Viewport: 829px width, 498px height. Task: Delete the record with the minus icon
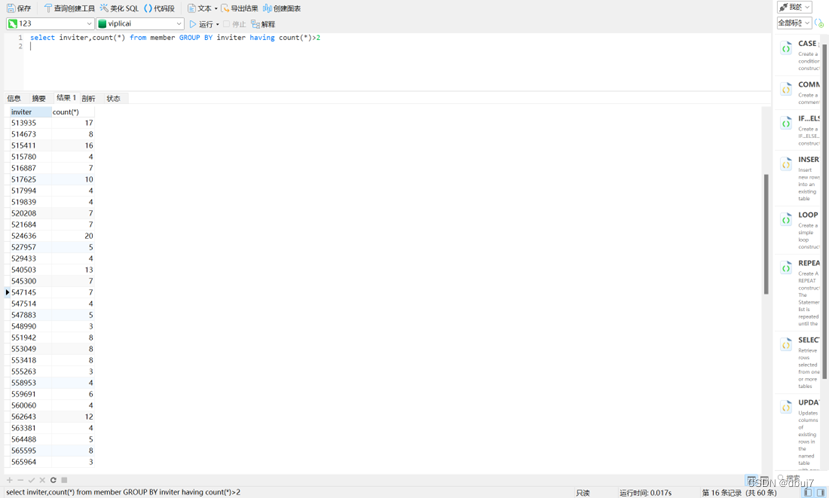point(20,480)
